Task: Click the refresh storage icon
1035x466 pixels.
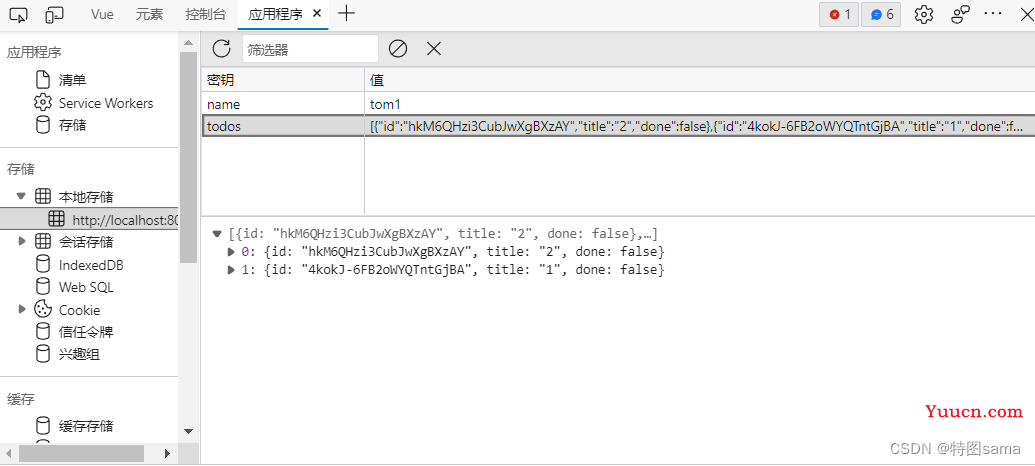Action: [222, 48]
